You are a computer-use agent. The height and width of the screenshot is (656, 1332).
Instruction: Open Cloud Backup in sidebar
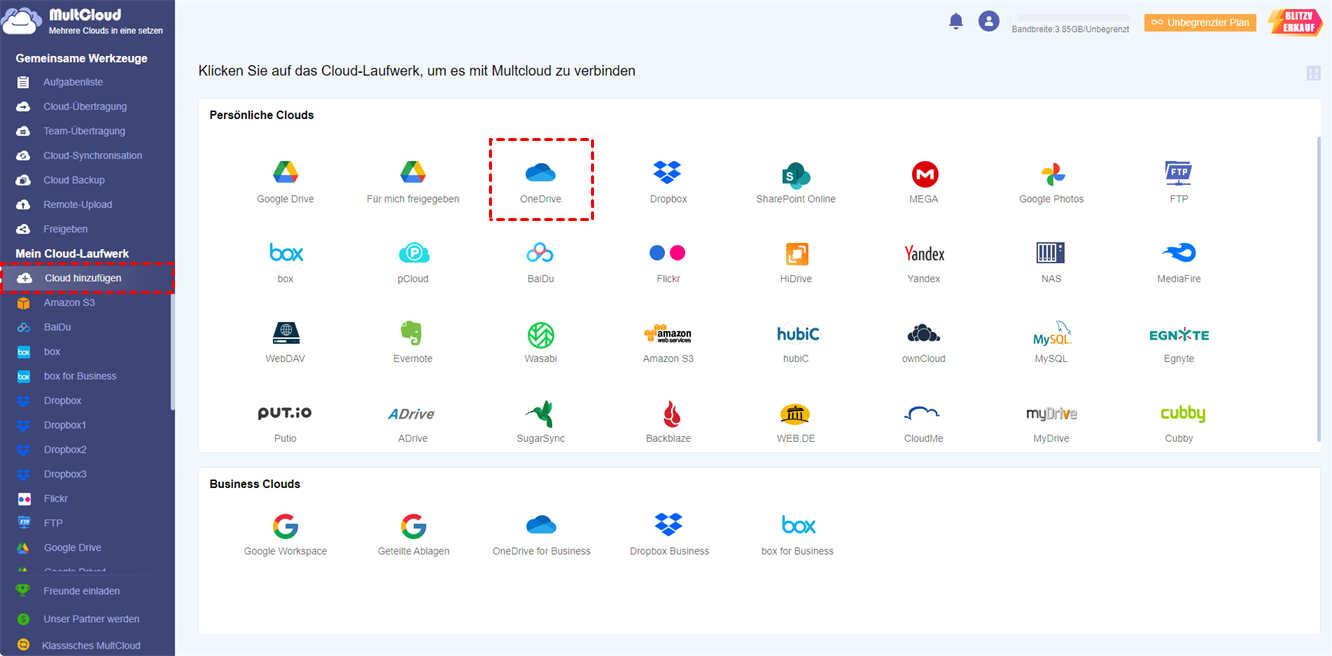(x=74, y=180)
